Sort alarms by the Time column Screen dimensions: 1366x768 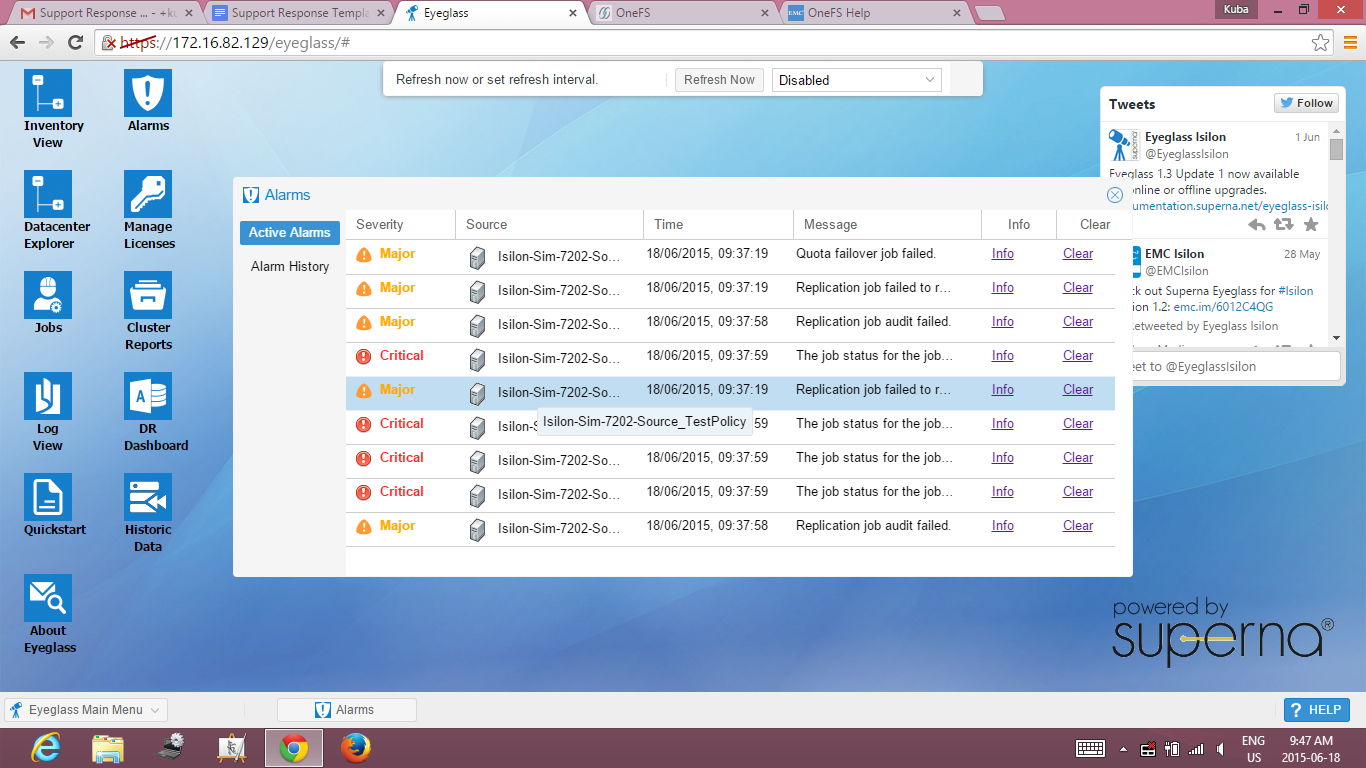[x=718, y=224]
